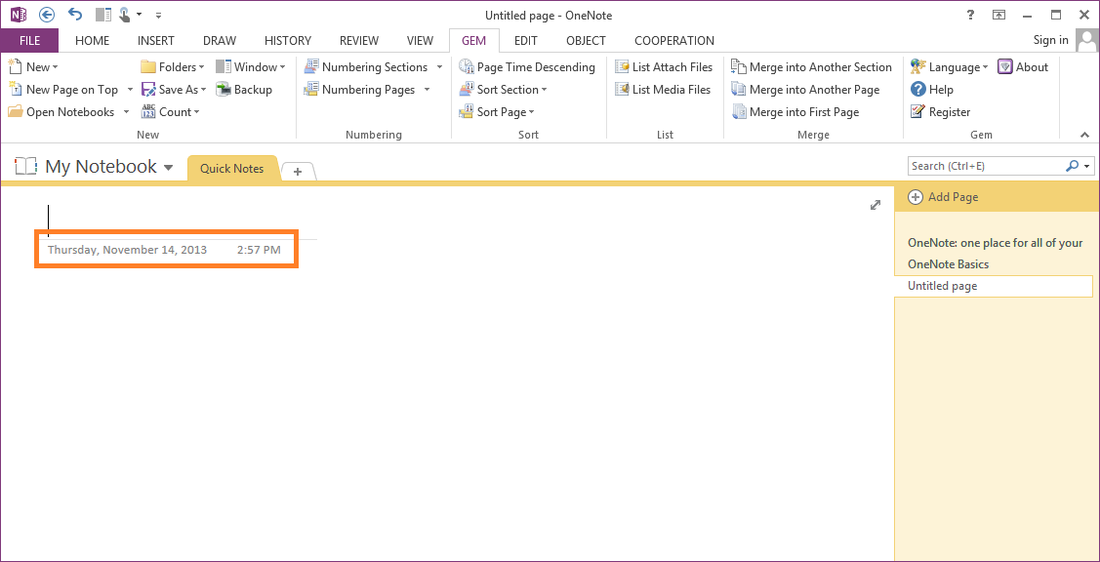Click Add Page

click(x=943, y=197)
